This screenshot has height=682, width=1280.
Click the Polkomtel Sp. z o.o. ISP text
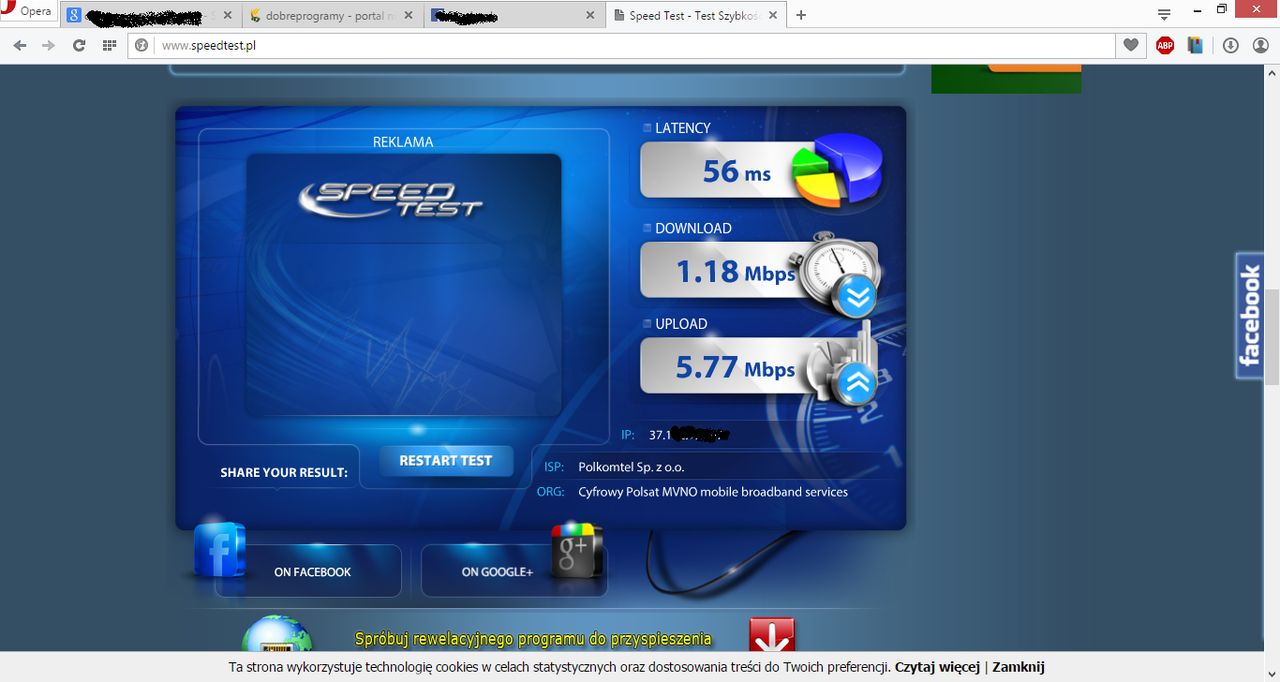pos(631,467)
